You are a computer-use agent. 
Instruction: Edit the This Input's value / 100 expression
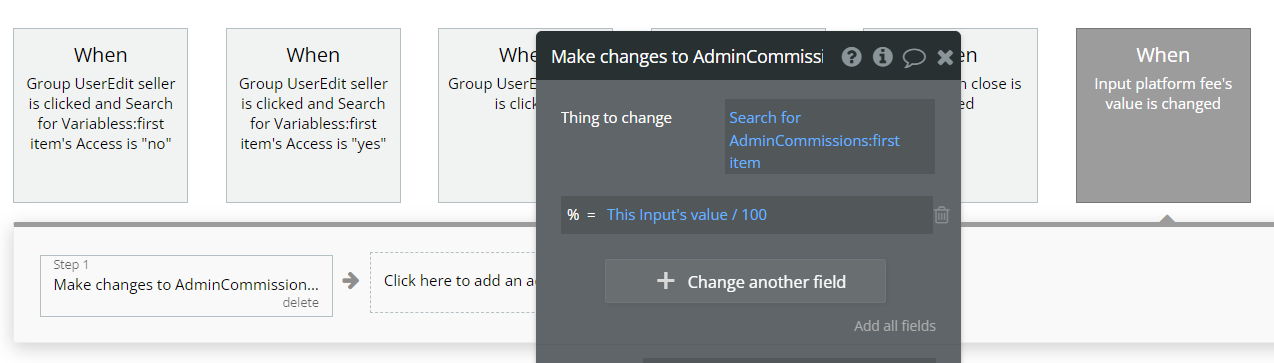point(687,215)
